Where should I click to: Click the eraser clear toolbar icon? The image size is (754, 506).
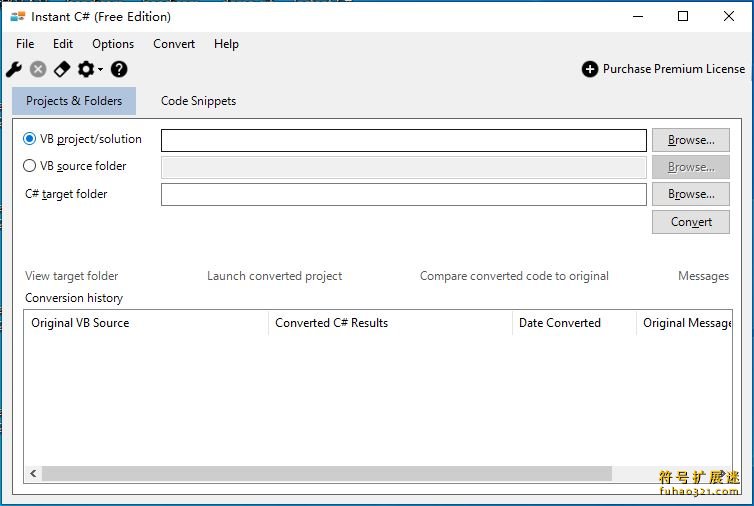point(62,69)
